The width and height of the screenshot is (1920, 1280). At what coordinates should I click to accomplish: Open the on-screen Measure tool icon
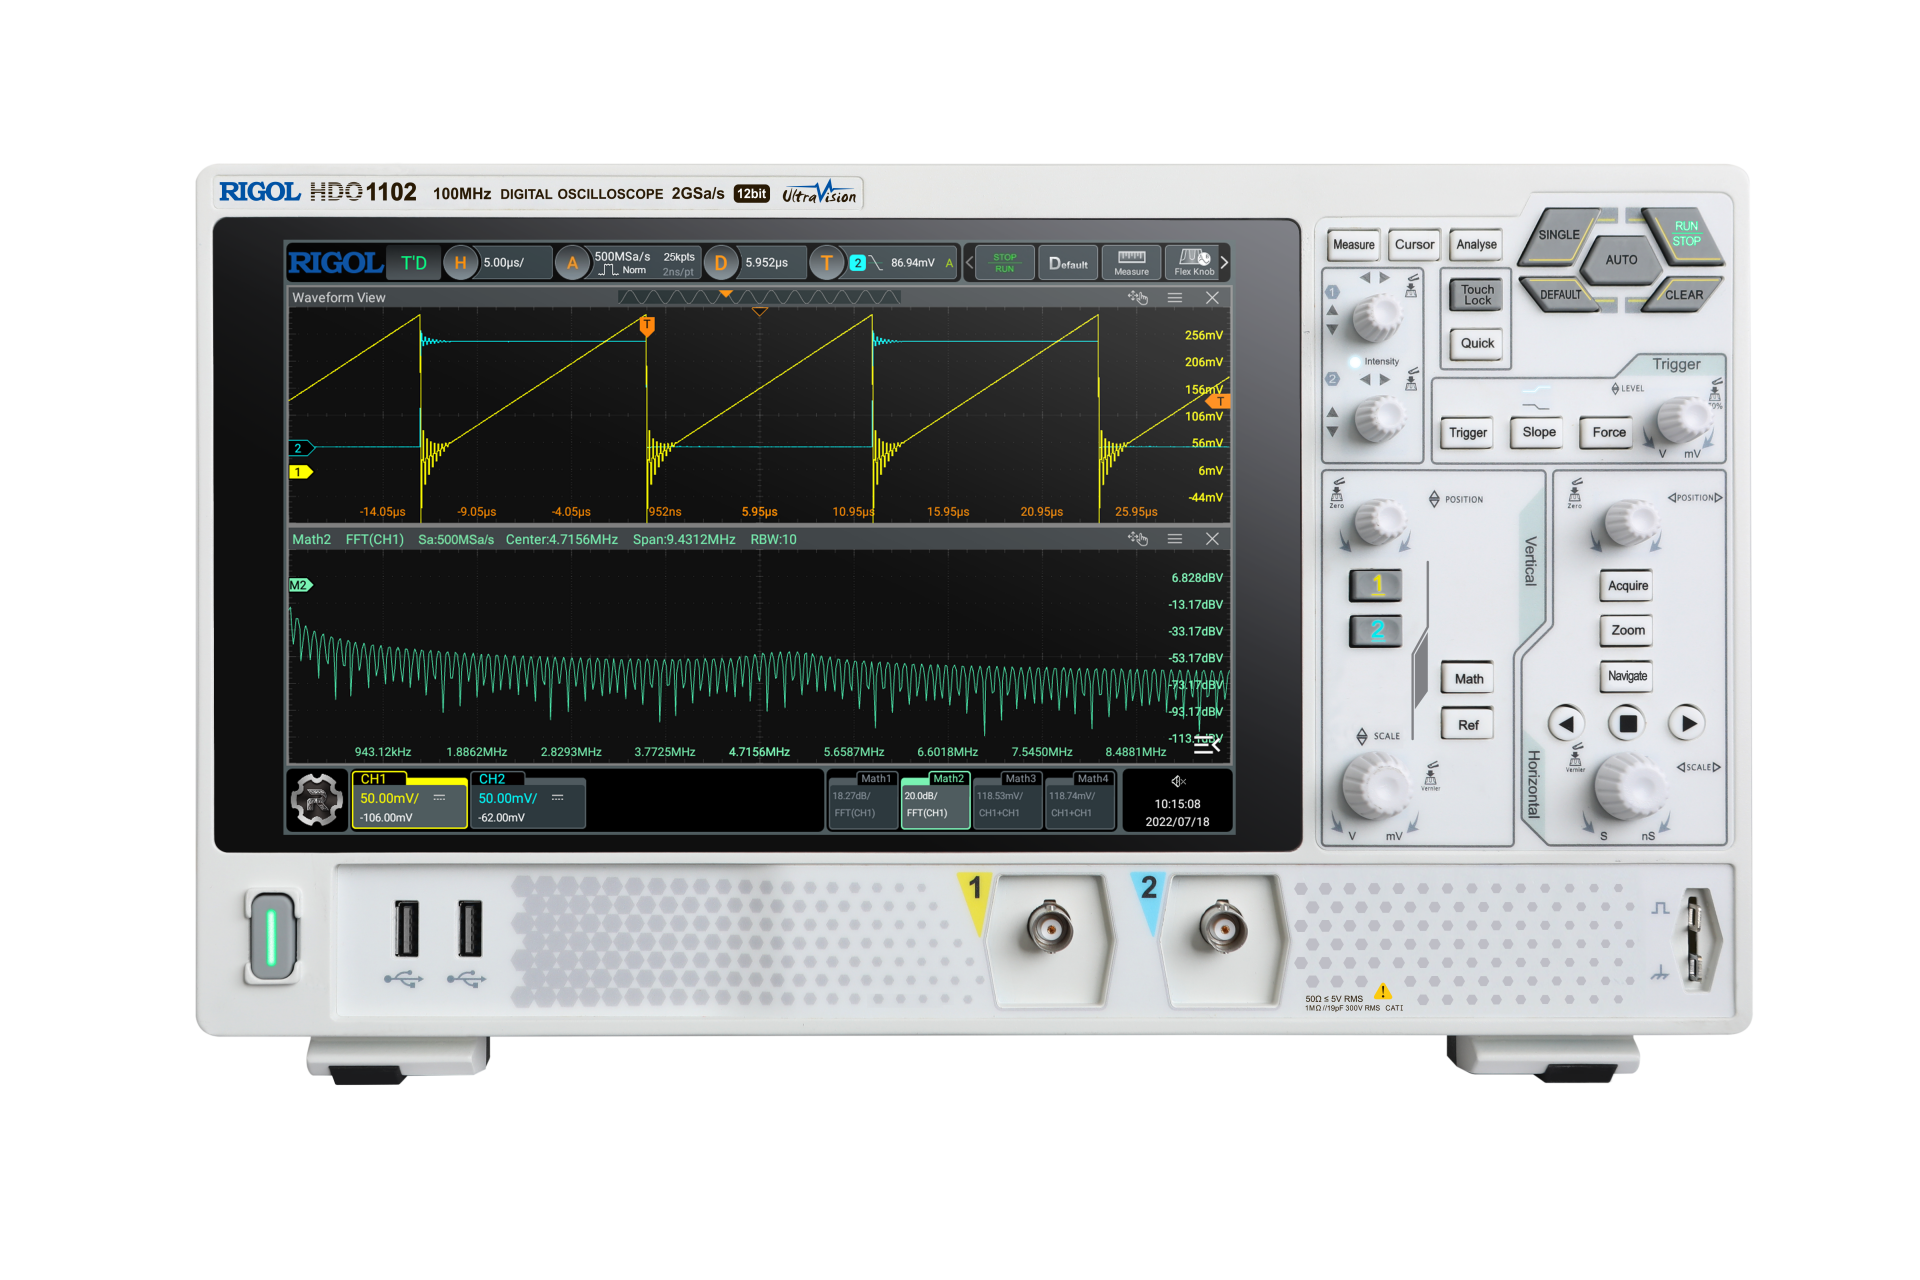(x=1131, y=262)
